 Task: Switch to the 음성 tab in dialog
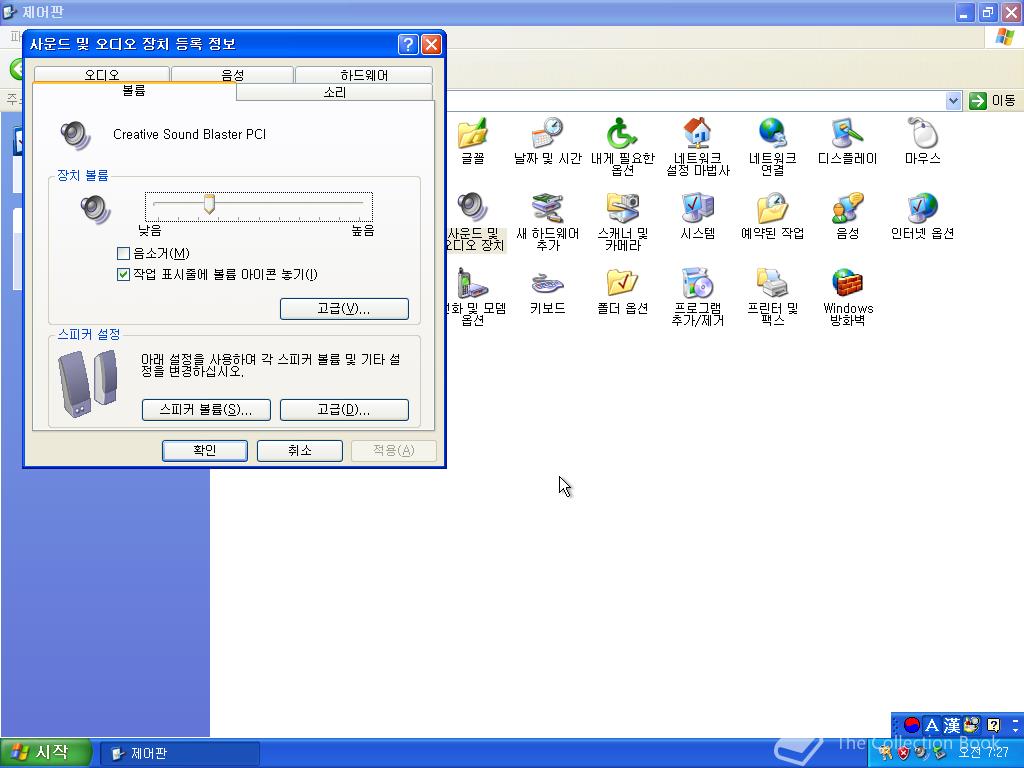point(232,74)
